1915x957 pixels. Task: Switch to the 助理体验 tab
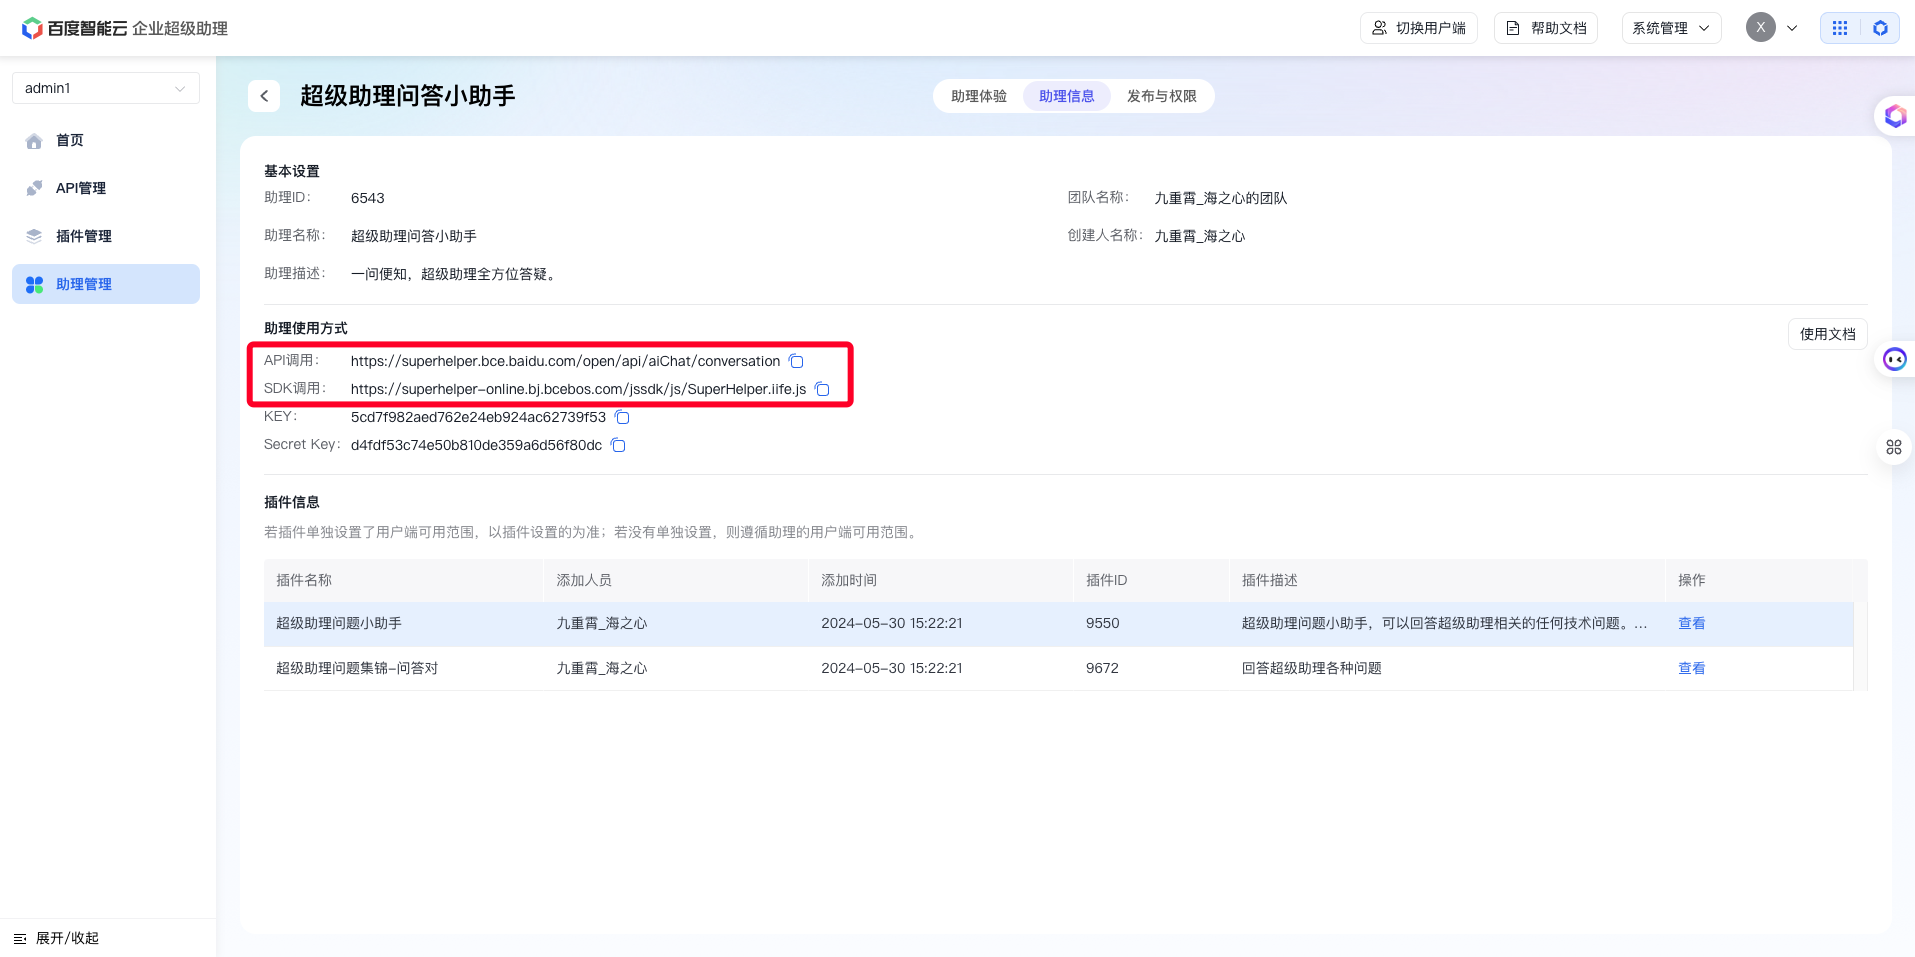click(979, 96)
